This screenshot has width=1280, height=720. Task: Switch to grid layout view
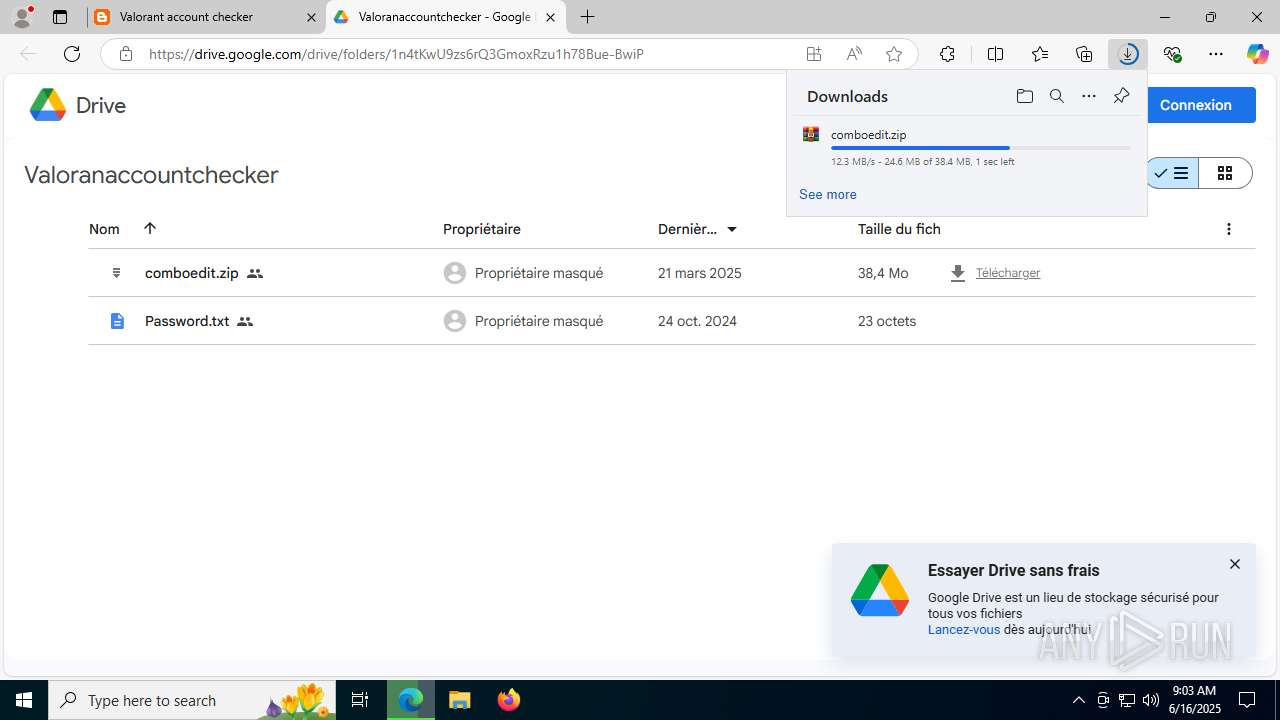1225,173
